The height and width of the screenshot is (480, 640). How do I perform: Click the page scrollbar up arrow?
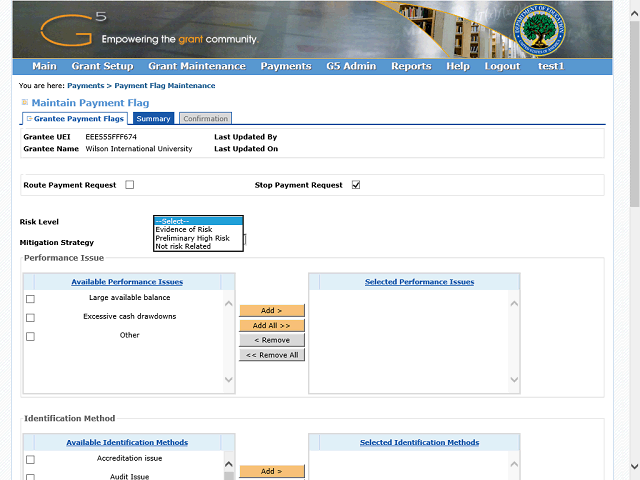click(634, 6)
